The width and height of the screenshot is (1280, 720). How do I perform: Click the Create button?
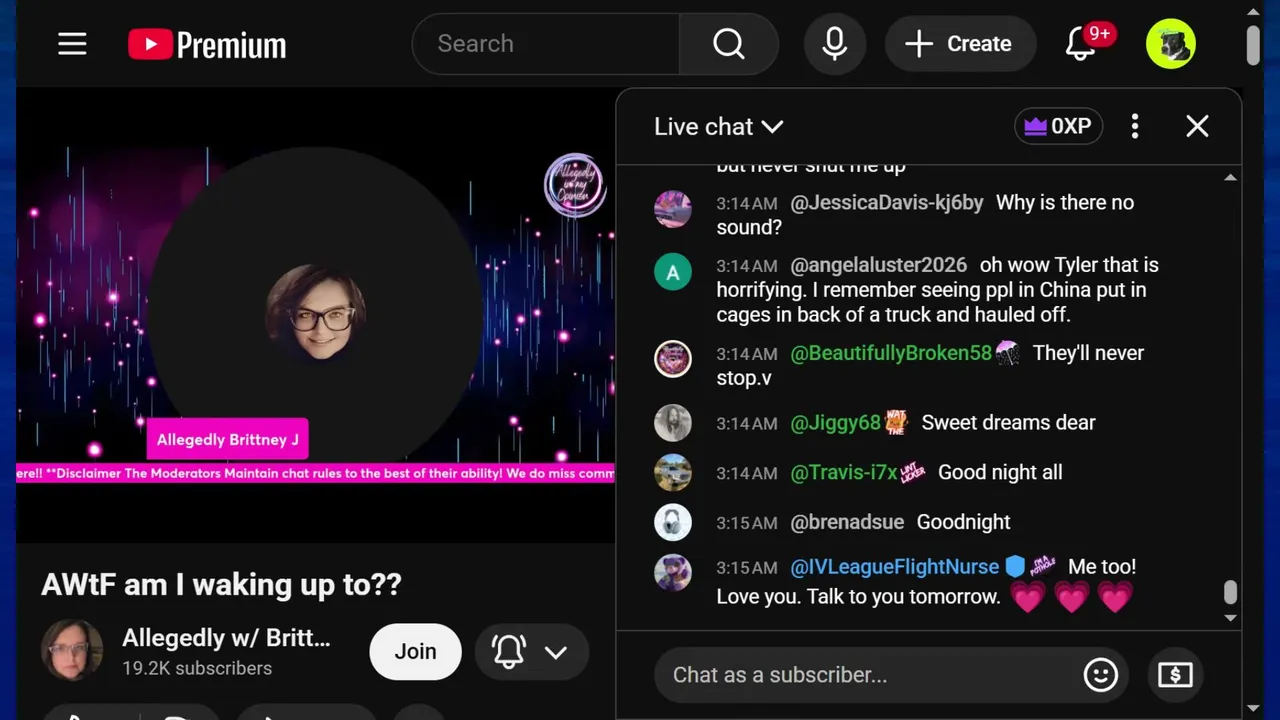[960, 44]
